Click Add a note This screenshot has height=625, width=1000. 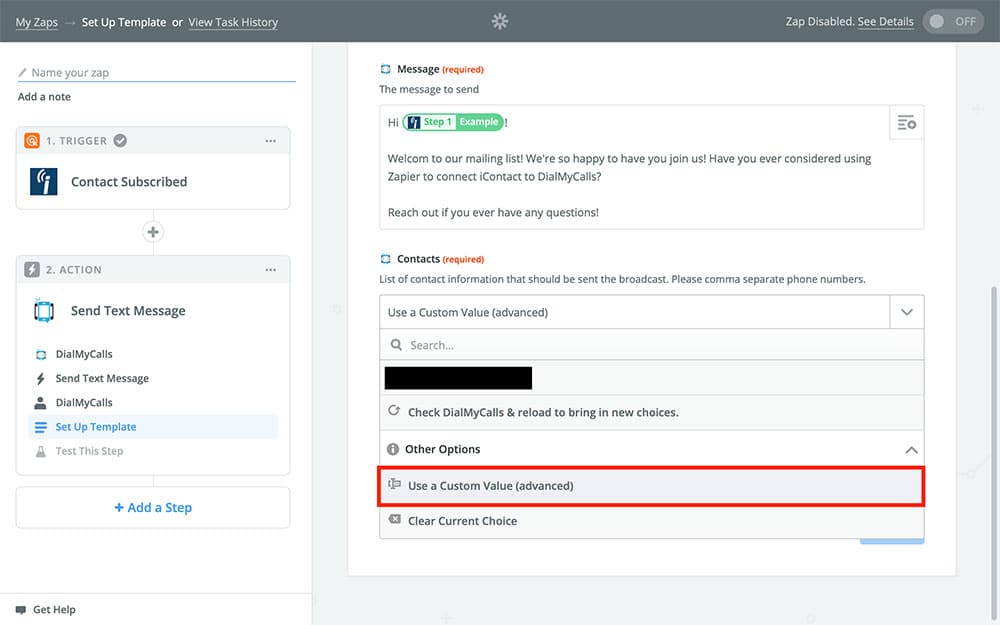coord(44,97)
